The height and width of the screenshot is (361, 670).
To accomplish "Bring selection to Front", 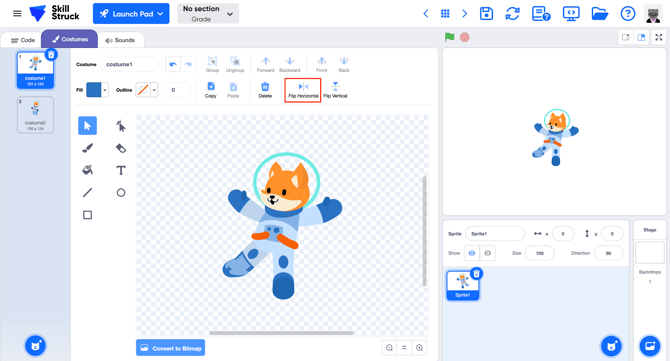I will 321,65.
